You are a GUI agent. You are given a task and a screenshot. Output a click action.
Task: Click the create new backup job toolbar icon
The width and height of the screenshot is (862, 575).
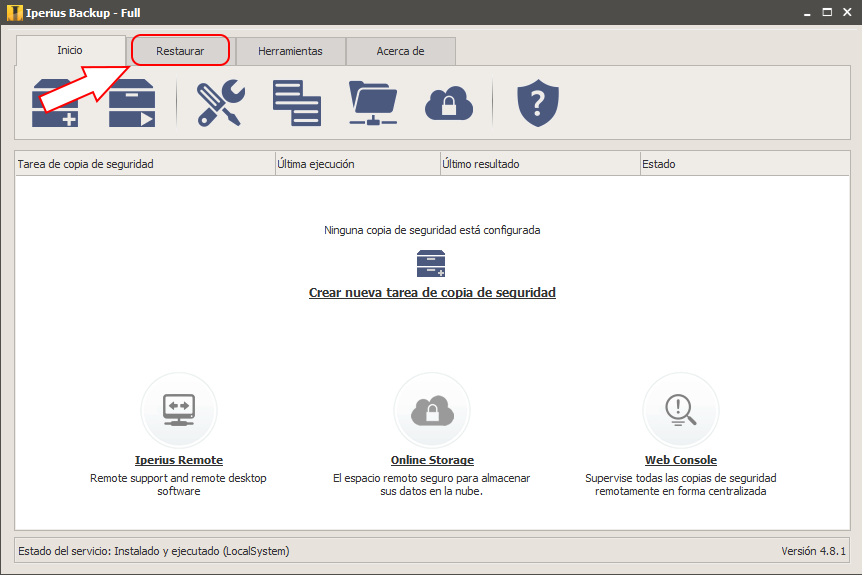click(55, 103)
